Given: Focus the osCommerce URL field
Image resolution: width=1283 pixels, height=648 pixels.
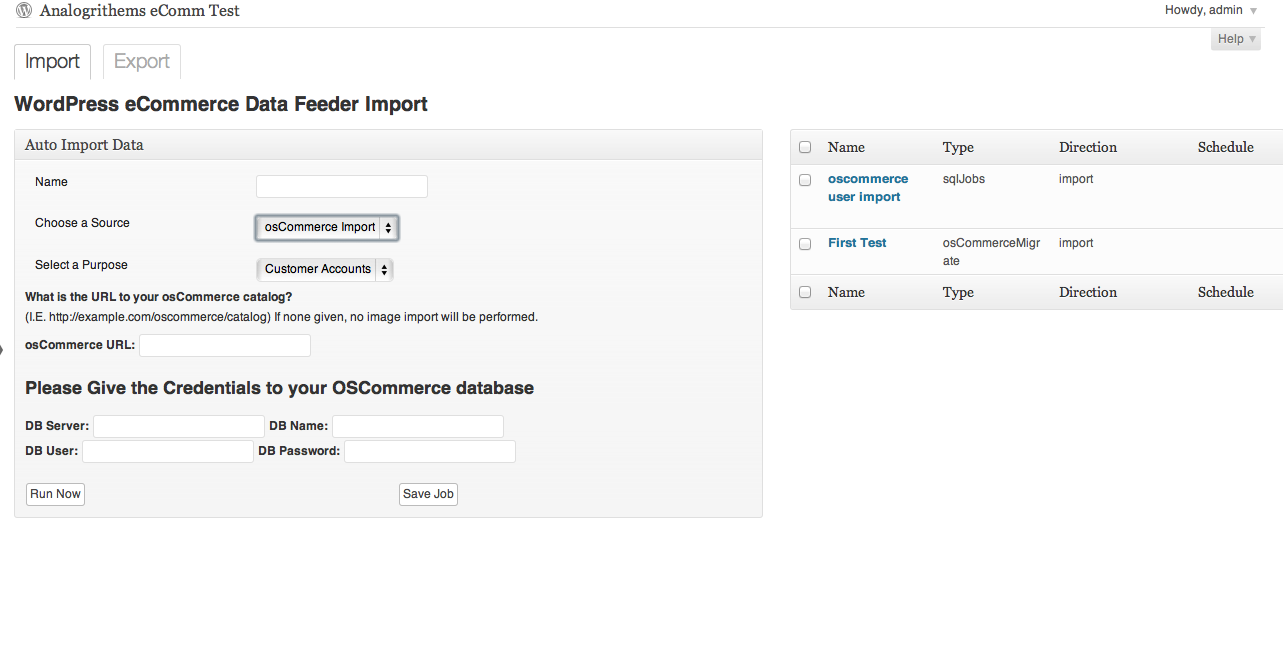Looking at the screenshot, I should [225, 346].
